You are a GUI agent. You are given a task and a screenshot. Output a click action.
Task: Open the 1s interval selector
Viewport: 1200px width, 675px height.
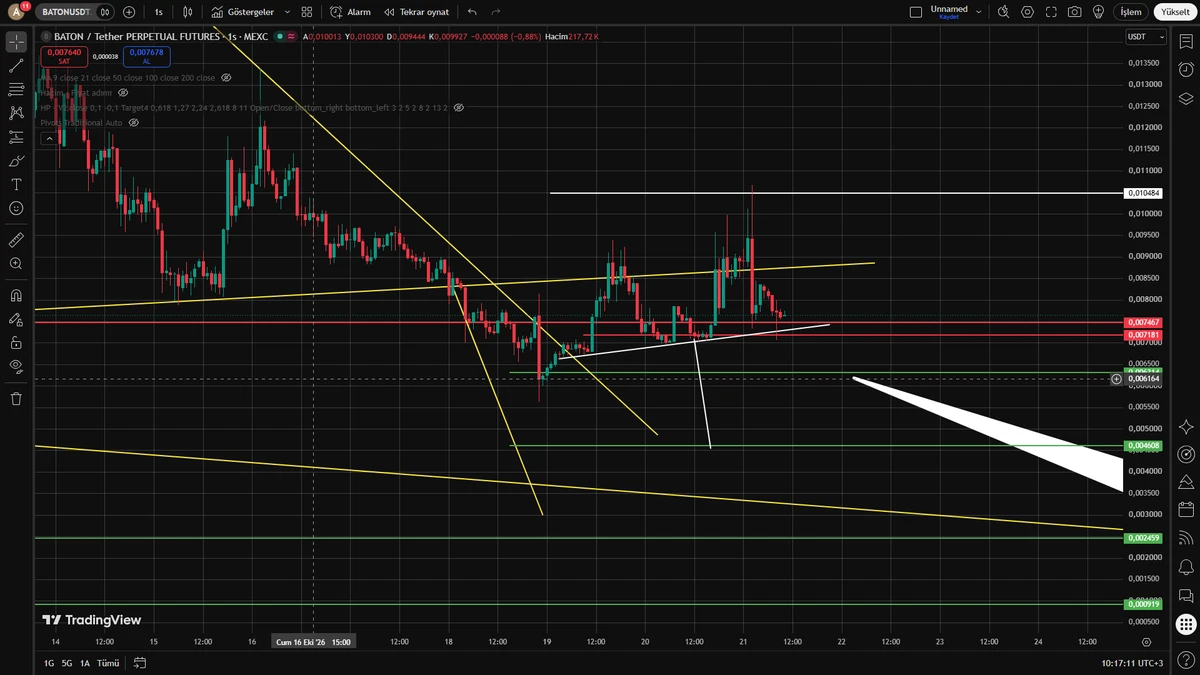(x=158, y=12)
